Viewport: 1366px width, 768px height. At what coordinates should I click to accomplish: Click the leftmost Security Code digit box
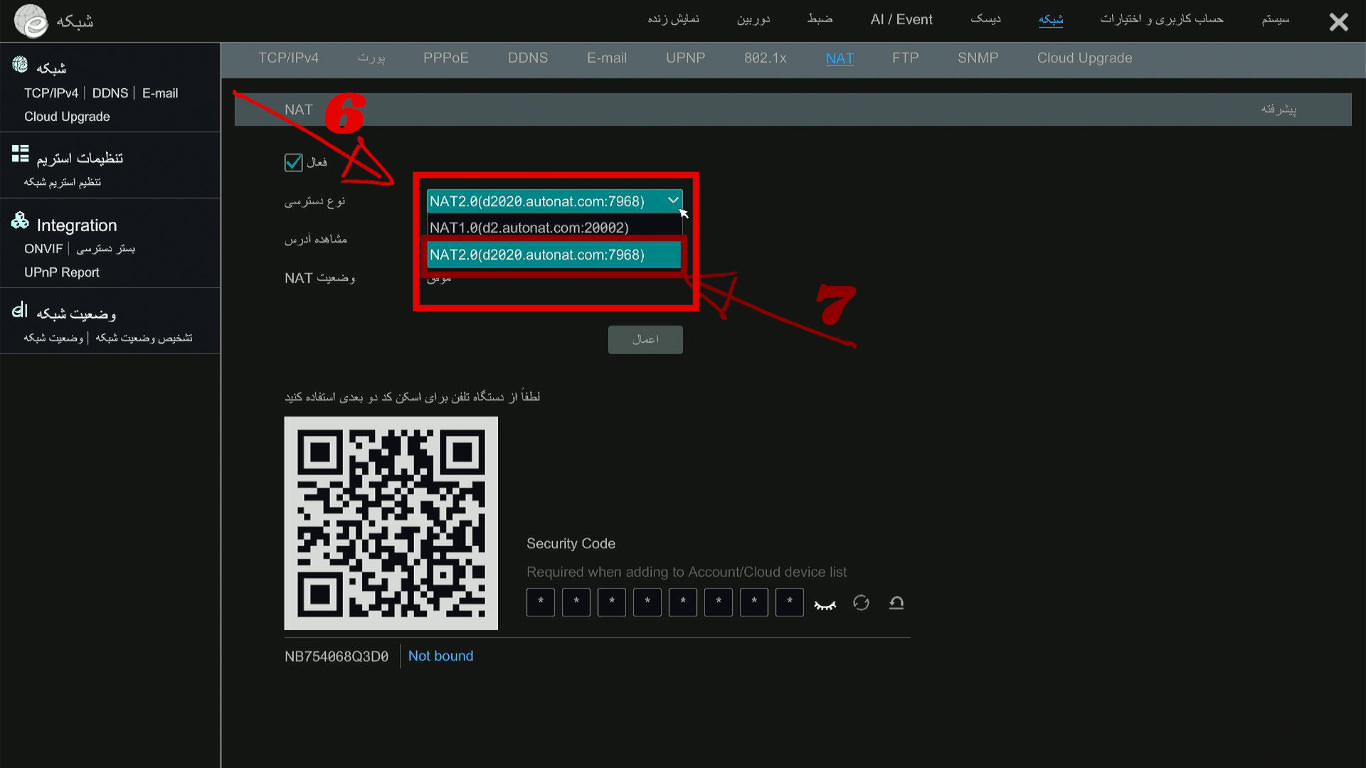540,603
